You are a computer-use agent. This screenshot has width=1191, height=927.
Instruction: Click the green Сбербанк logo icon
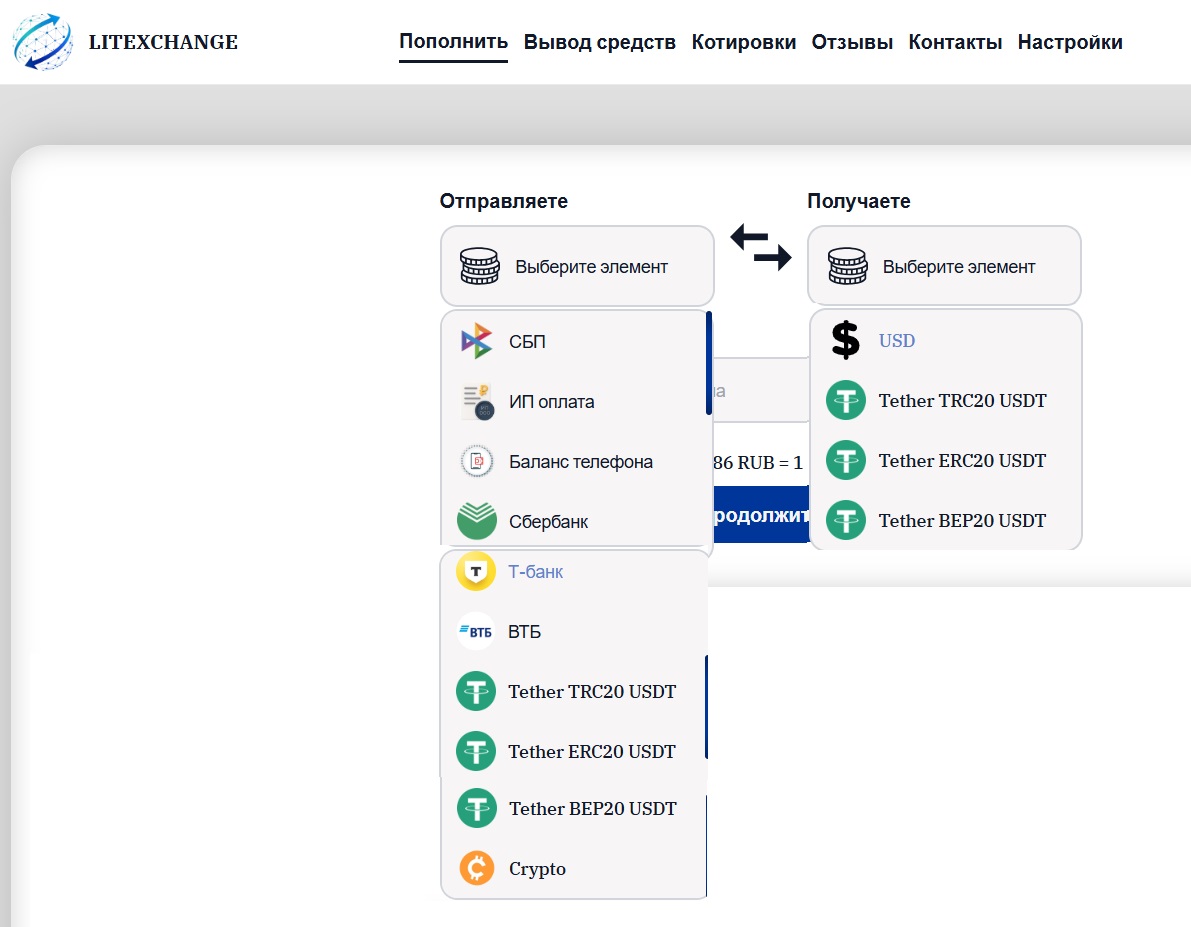coord(477,521)
